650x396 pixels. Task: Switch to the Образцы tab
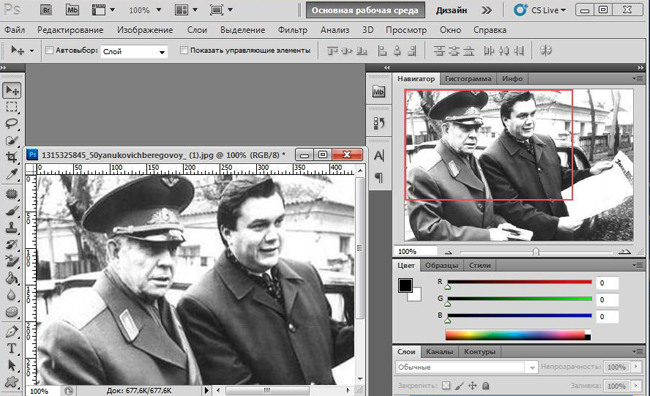pyautogui.click(x=441, y=265)
